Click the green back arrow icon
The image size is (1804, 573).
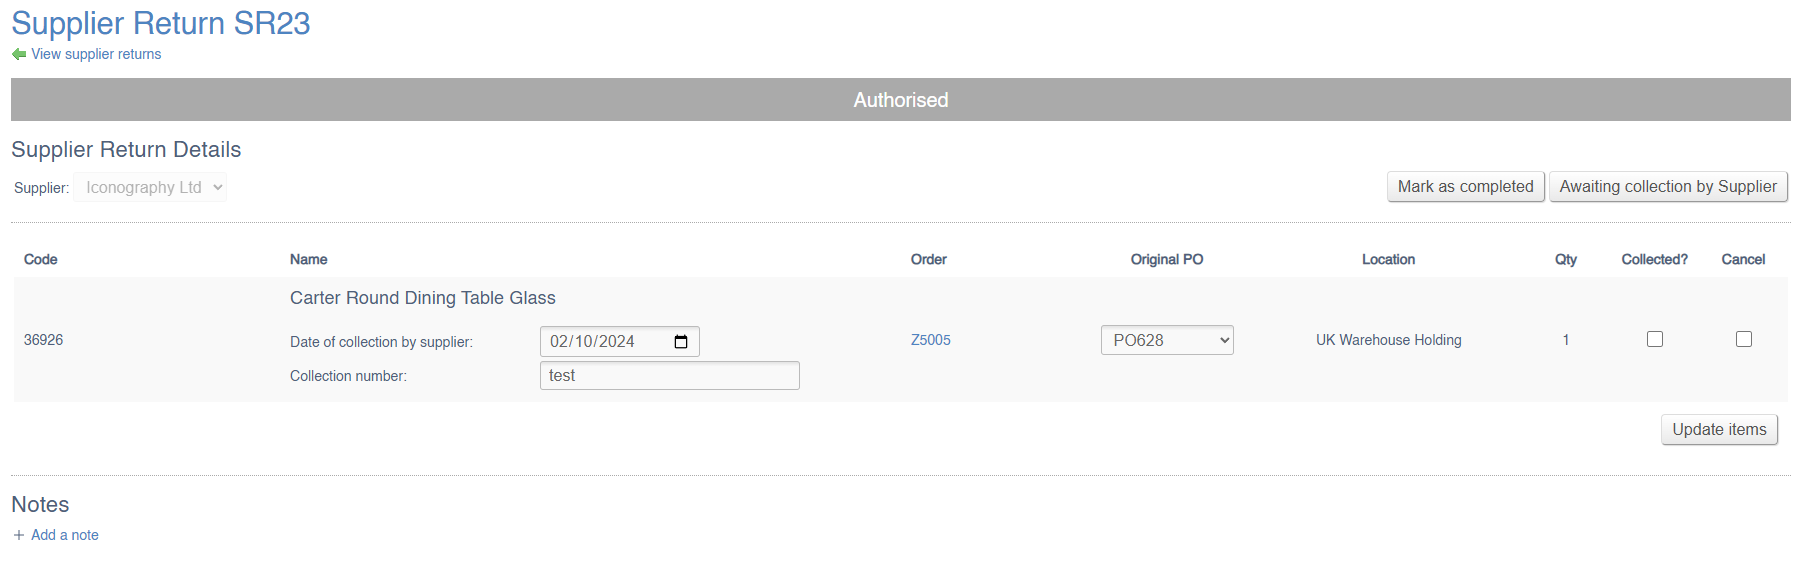point(19,54)
